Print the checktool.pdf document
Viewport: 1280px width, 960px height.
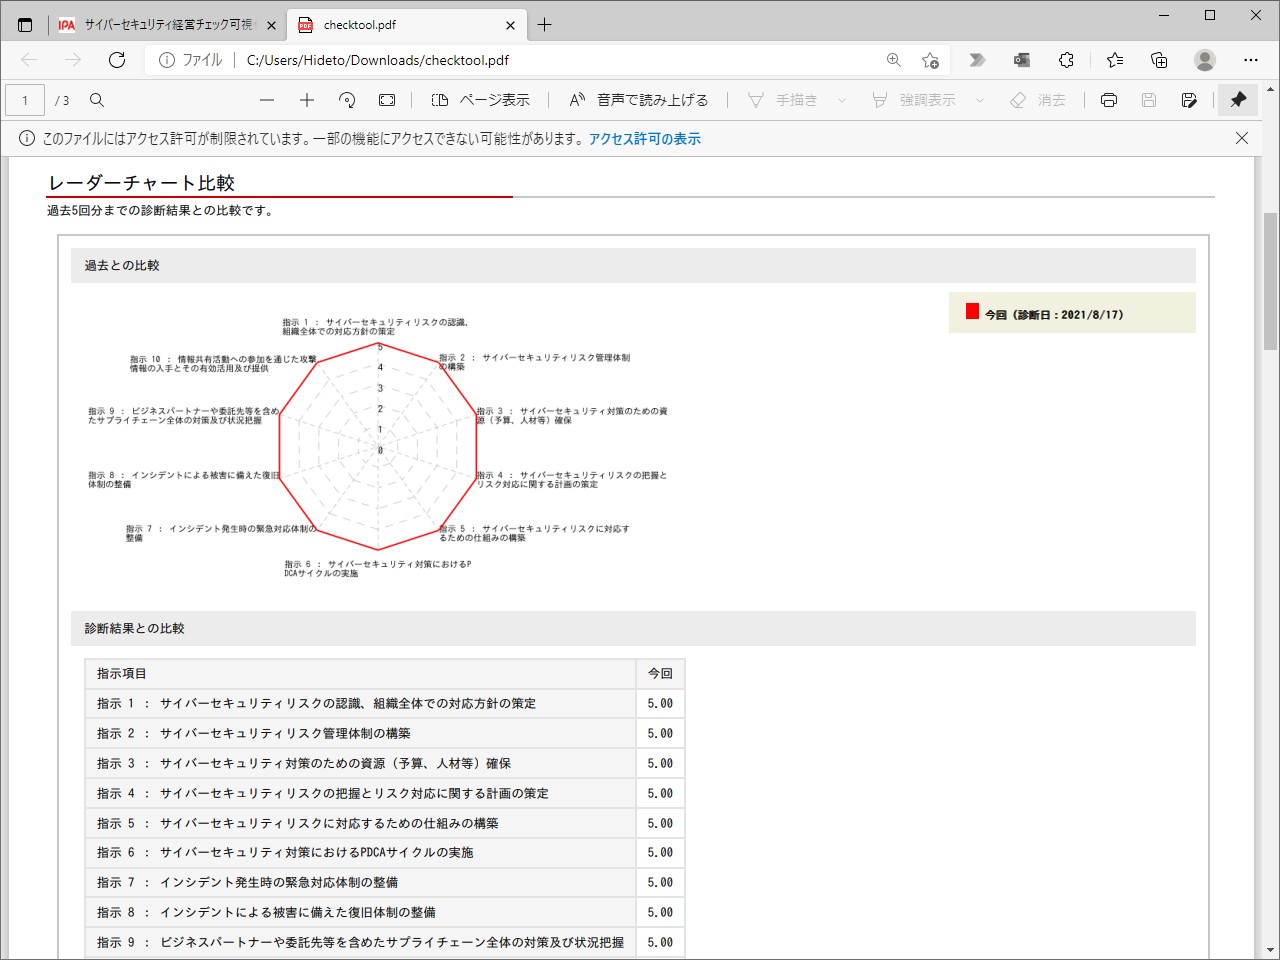click(1108, 100)
